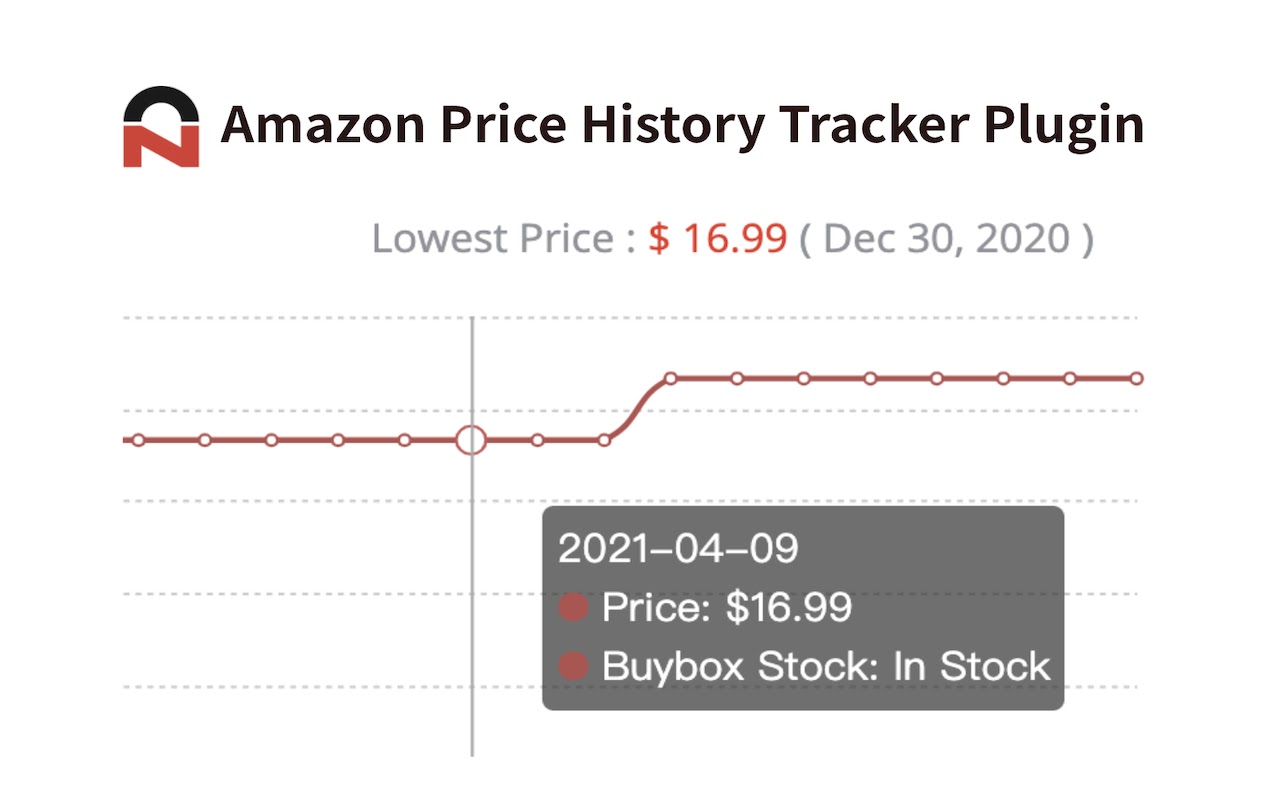Click the Dec 30, 2020 lowest price date
1280x800 pixels.
point(946,239)
